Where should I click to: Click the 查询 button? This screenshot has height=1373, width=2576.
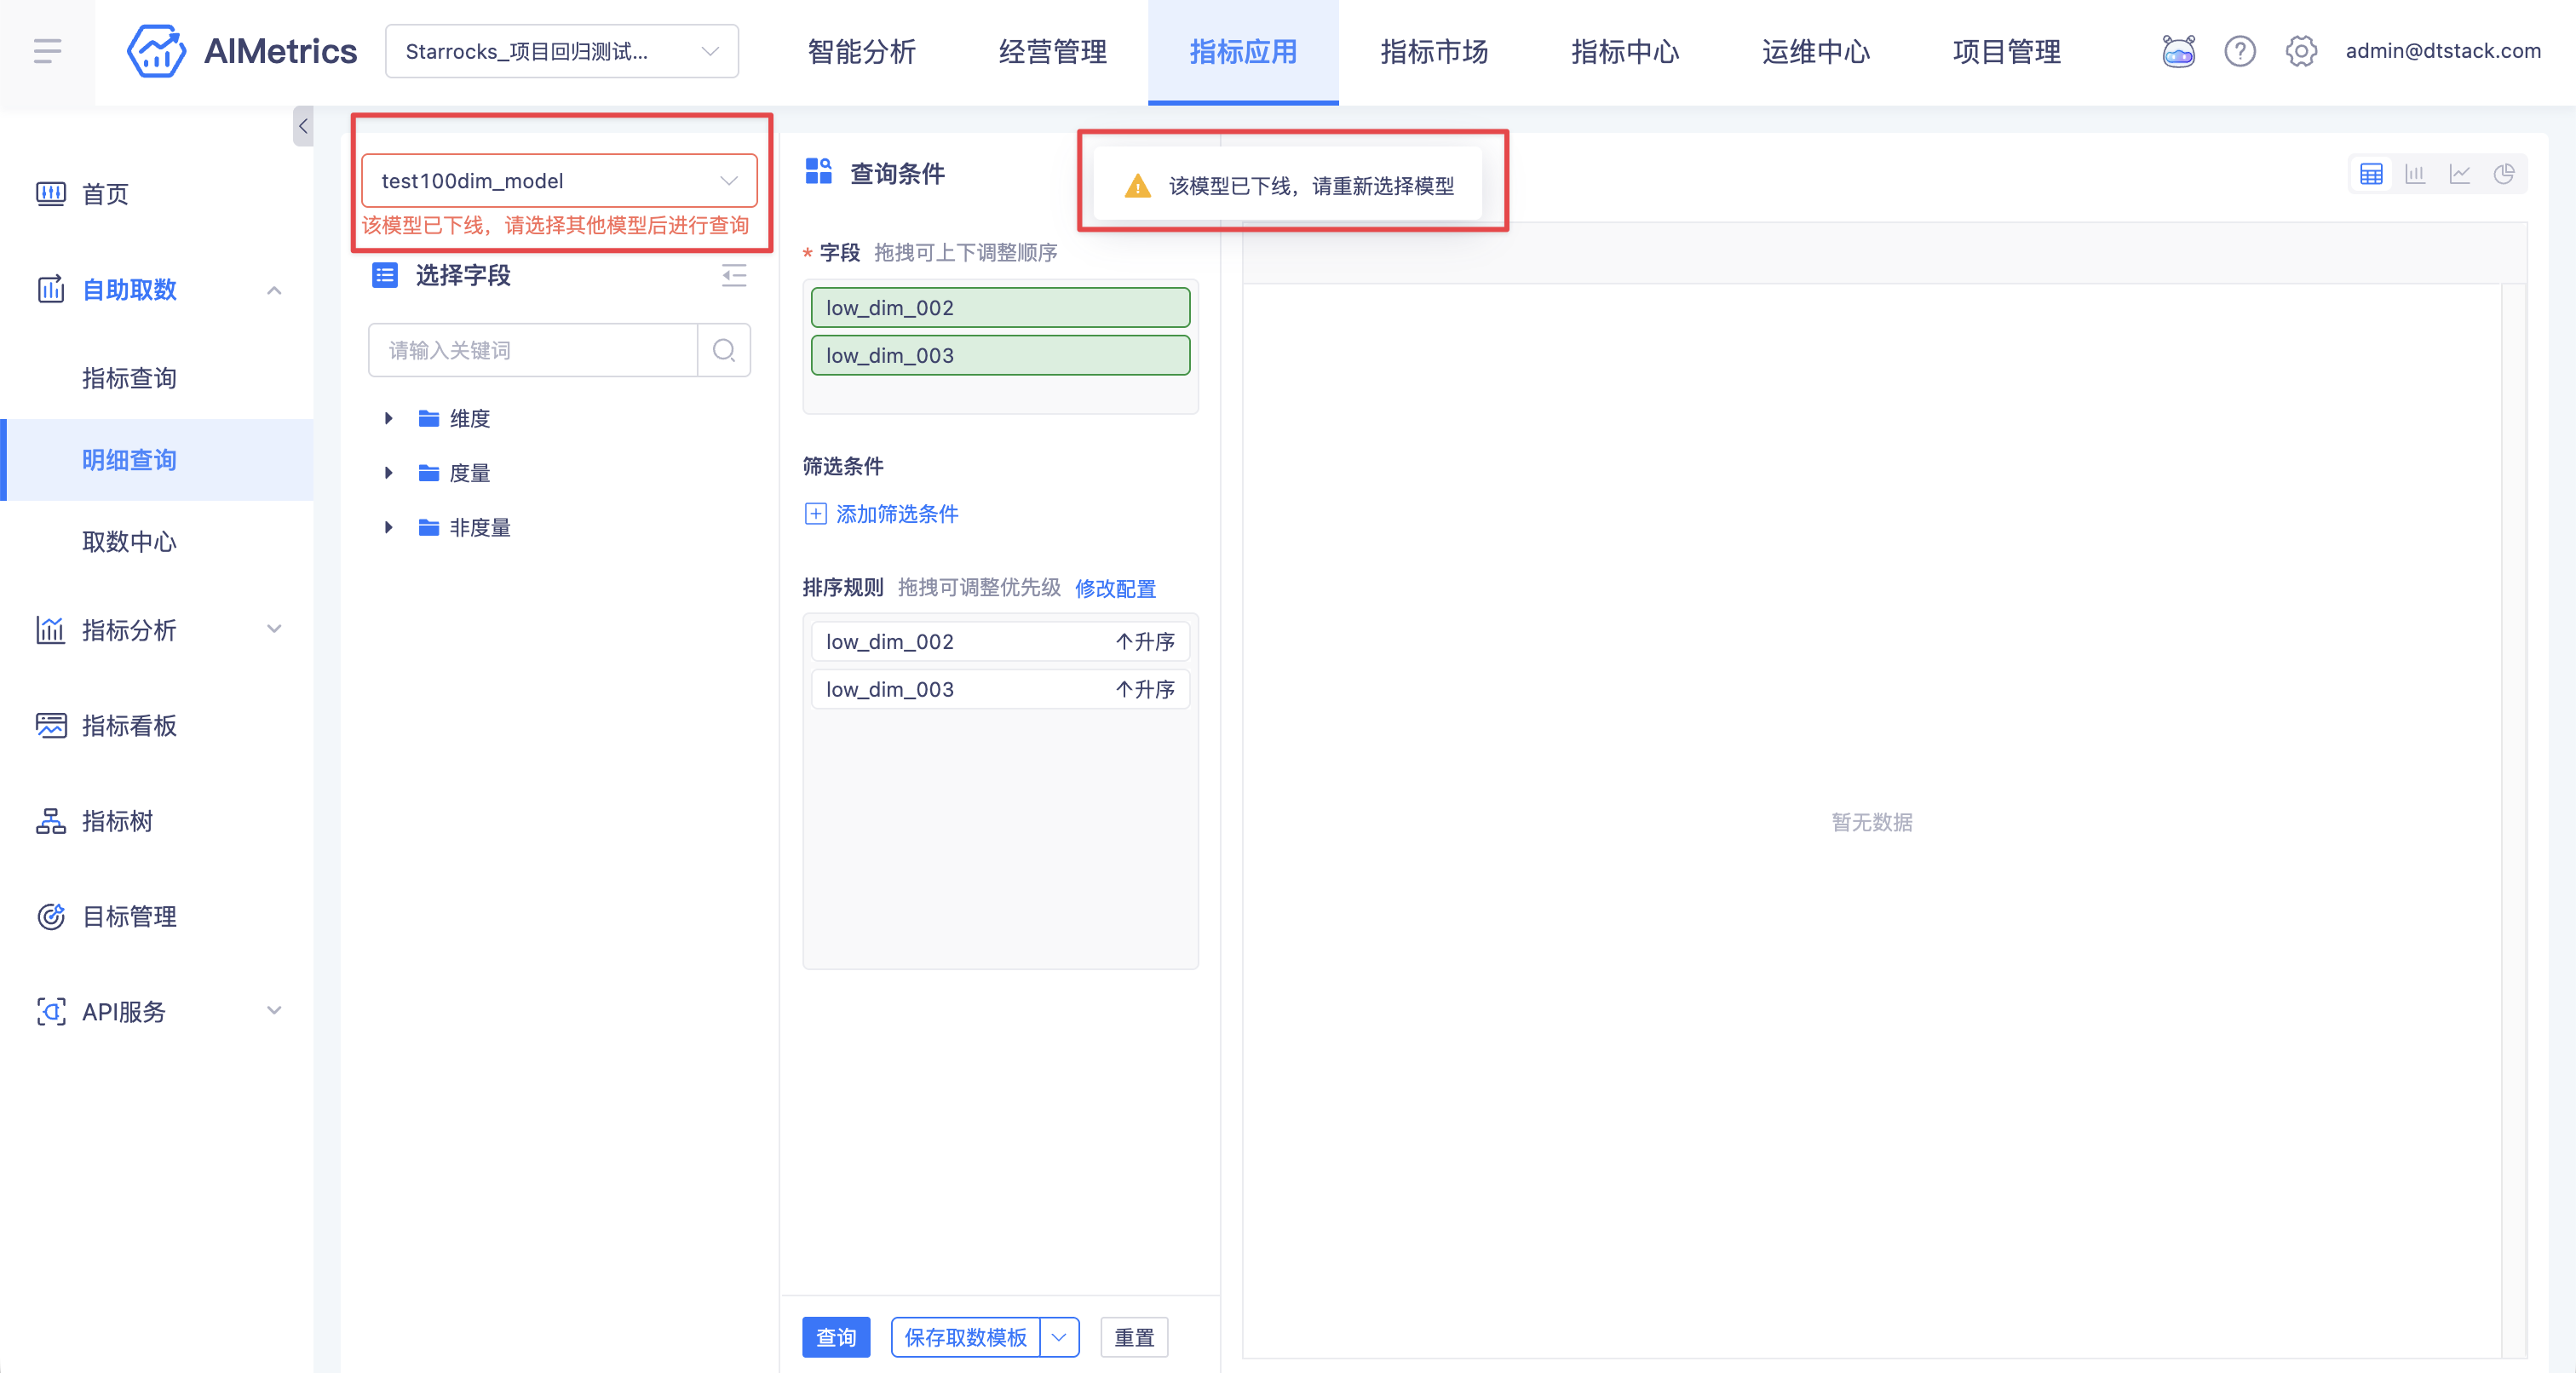coord(836,1337)
